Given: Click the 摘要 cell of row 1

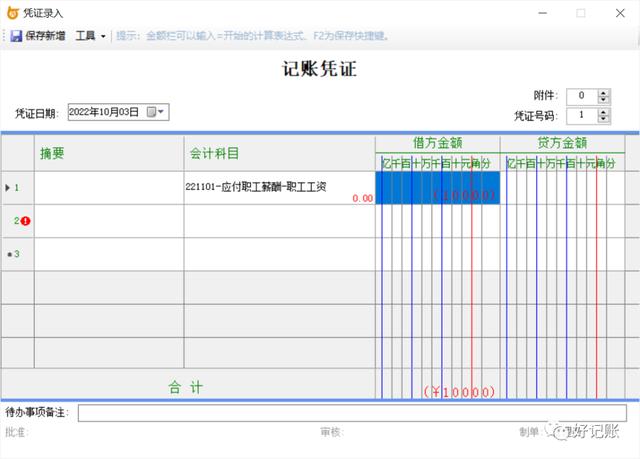Looking at the screenshot, I should (109, 188).
